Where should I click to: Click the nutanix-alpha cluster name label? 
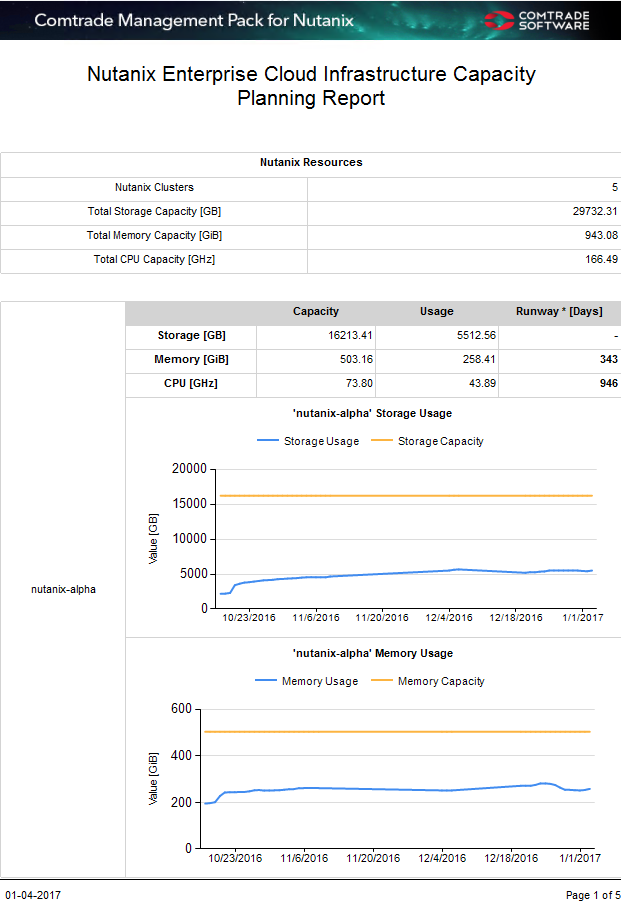click(63, 589)
